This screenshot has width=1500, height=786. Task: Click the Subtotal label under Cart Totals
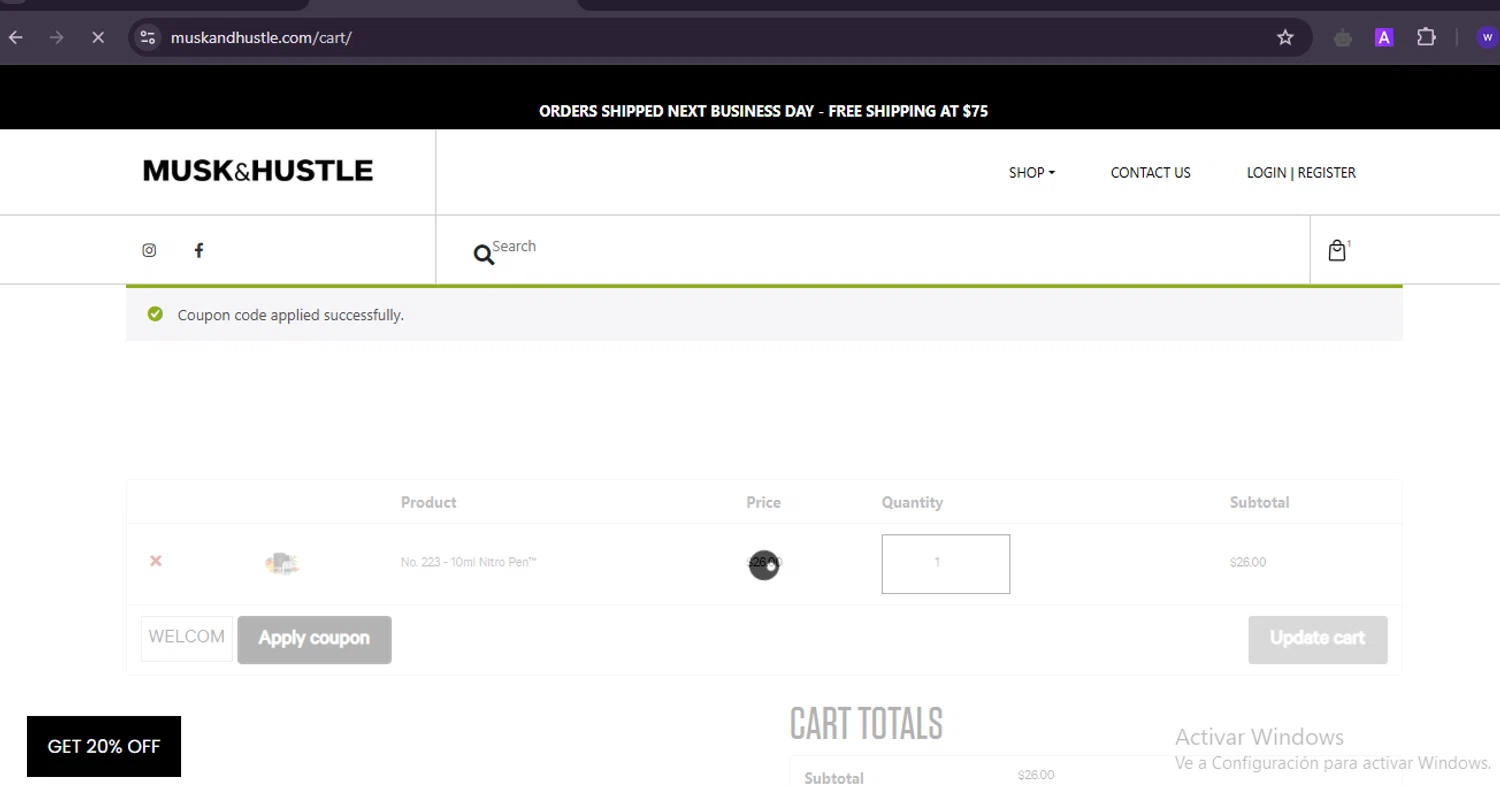tap(834, 778)
